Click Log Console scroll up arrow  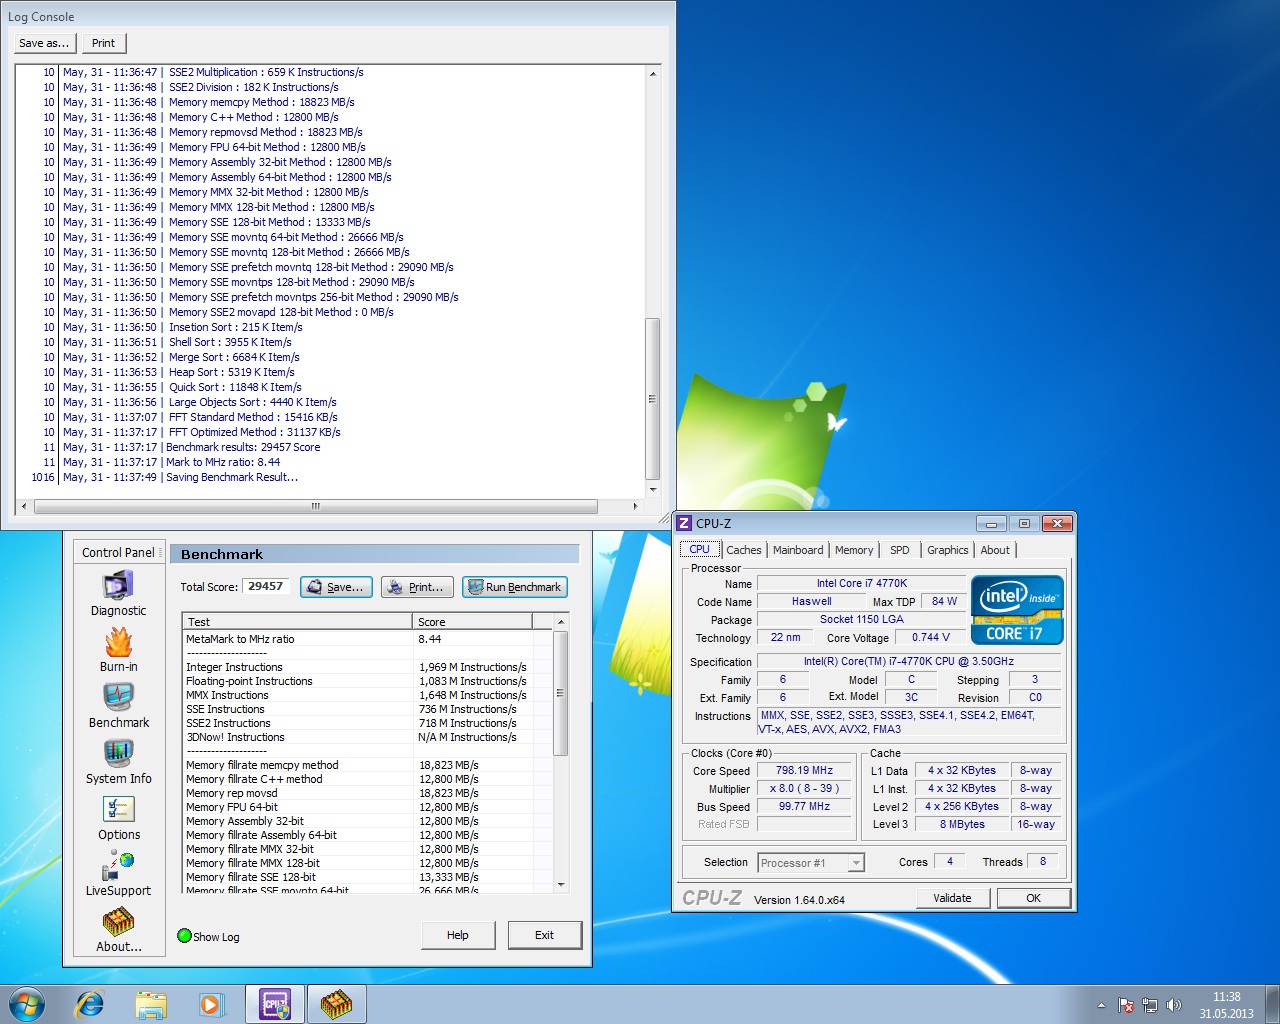point(653,73)
